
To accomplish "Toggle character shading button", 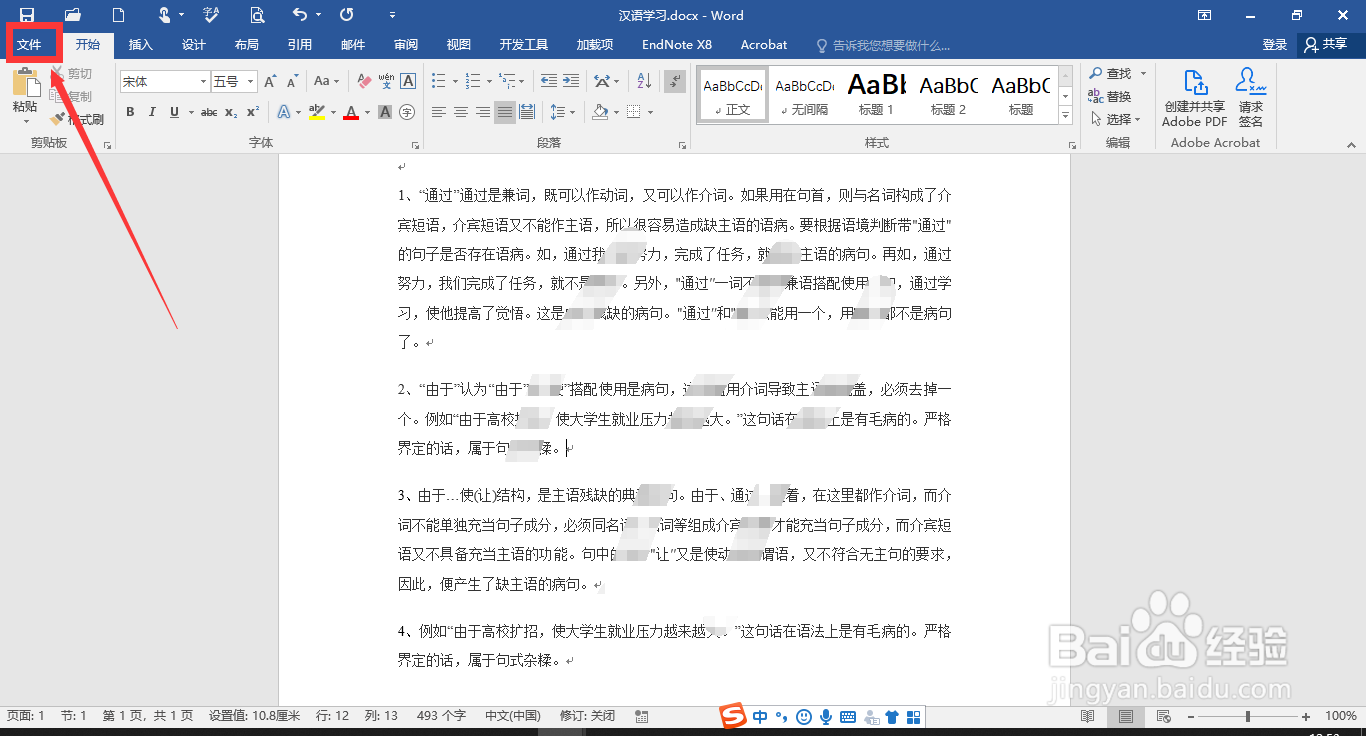I will click(x=385, y=112).
